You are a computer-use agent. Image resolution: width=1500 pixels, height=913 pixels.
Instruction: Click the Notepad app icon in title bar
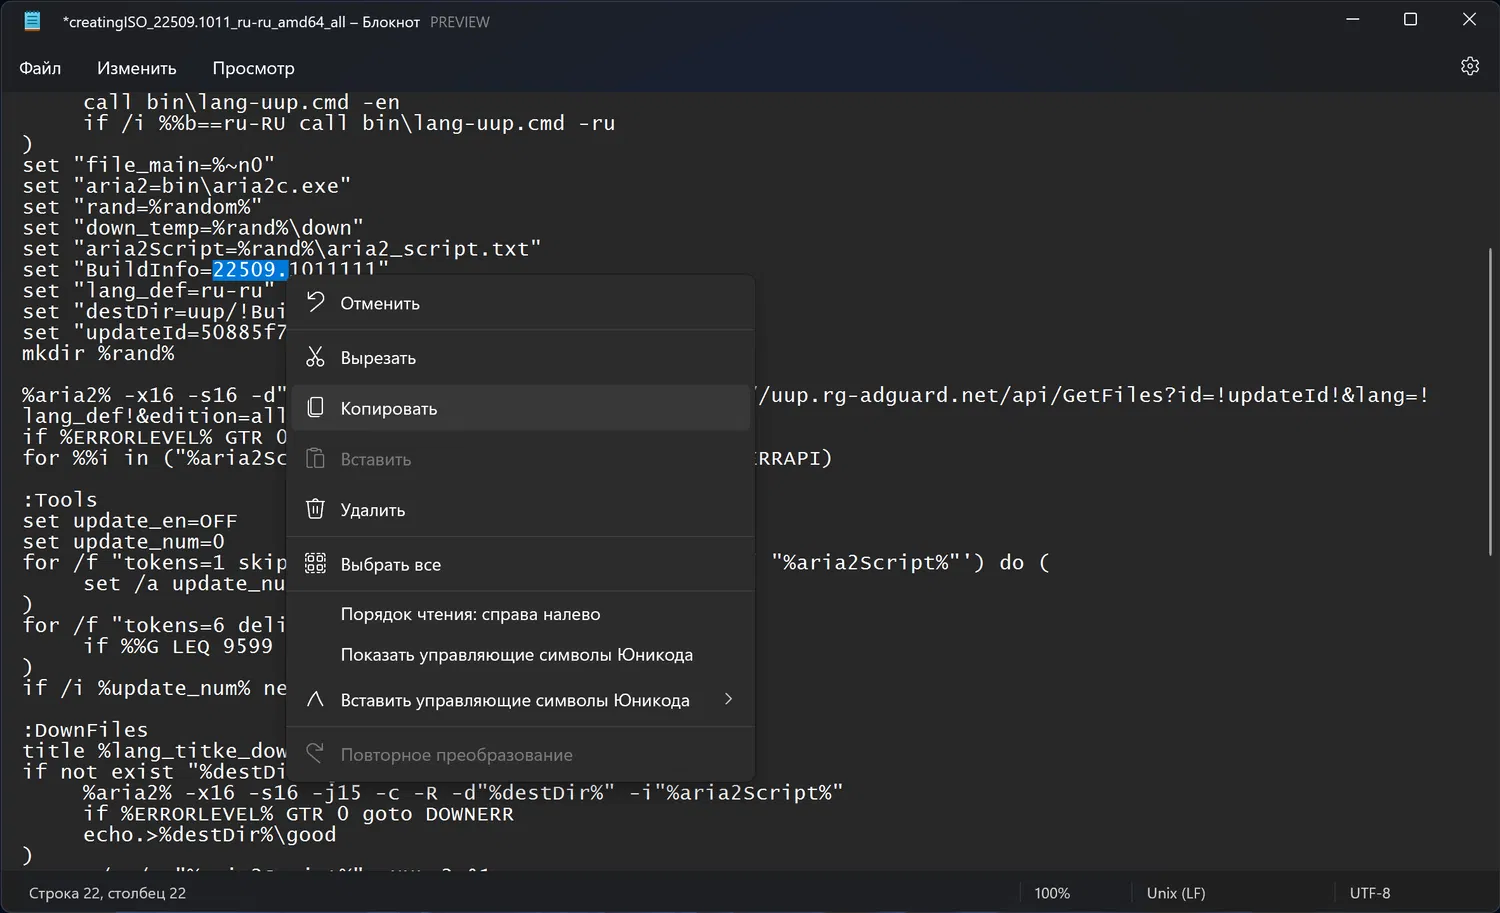[x=32, y=21]
